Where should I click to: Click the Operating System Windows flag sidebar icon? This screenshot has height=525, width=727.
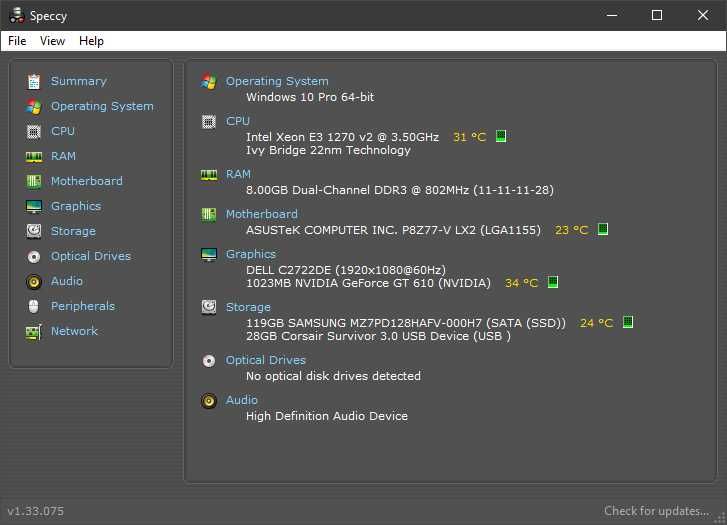pos(34,107)
